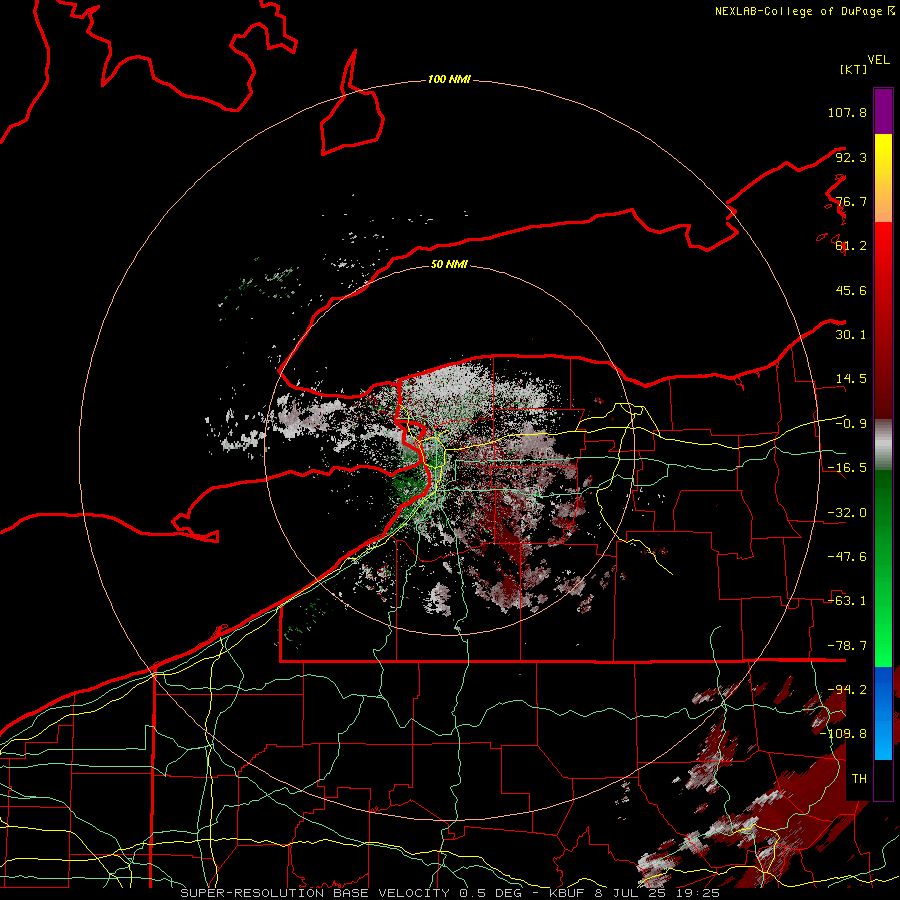Click the 107.8 velocity scale value

(x=847, y=112)
